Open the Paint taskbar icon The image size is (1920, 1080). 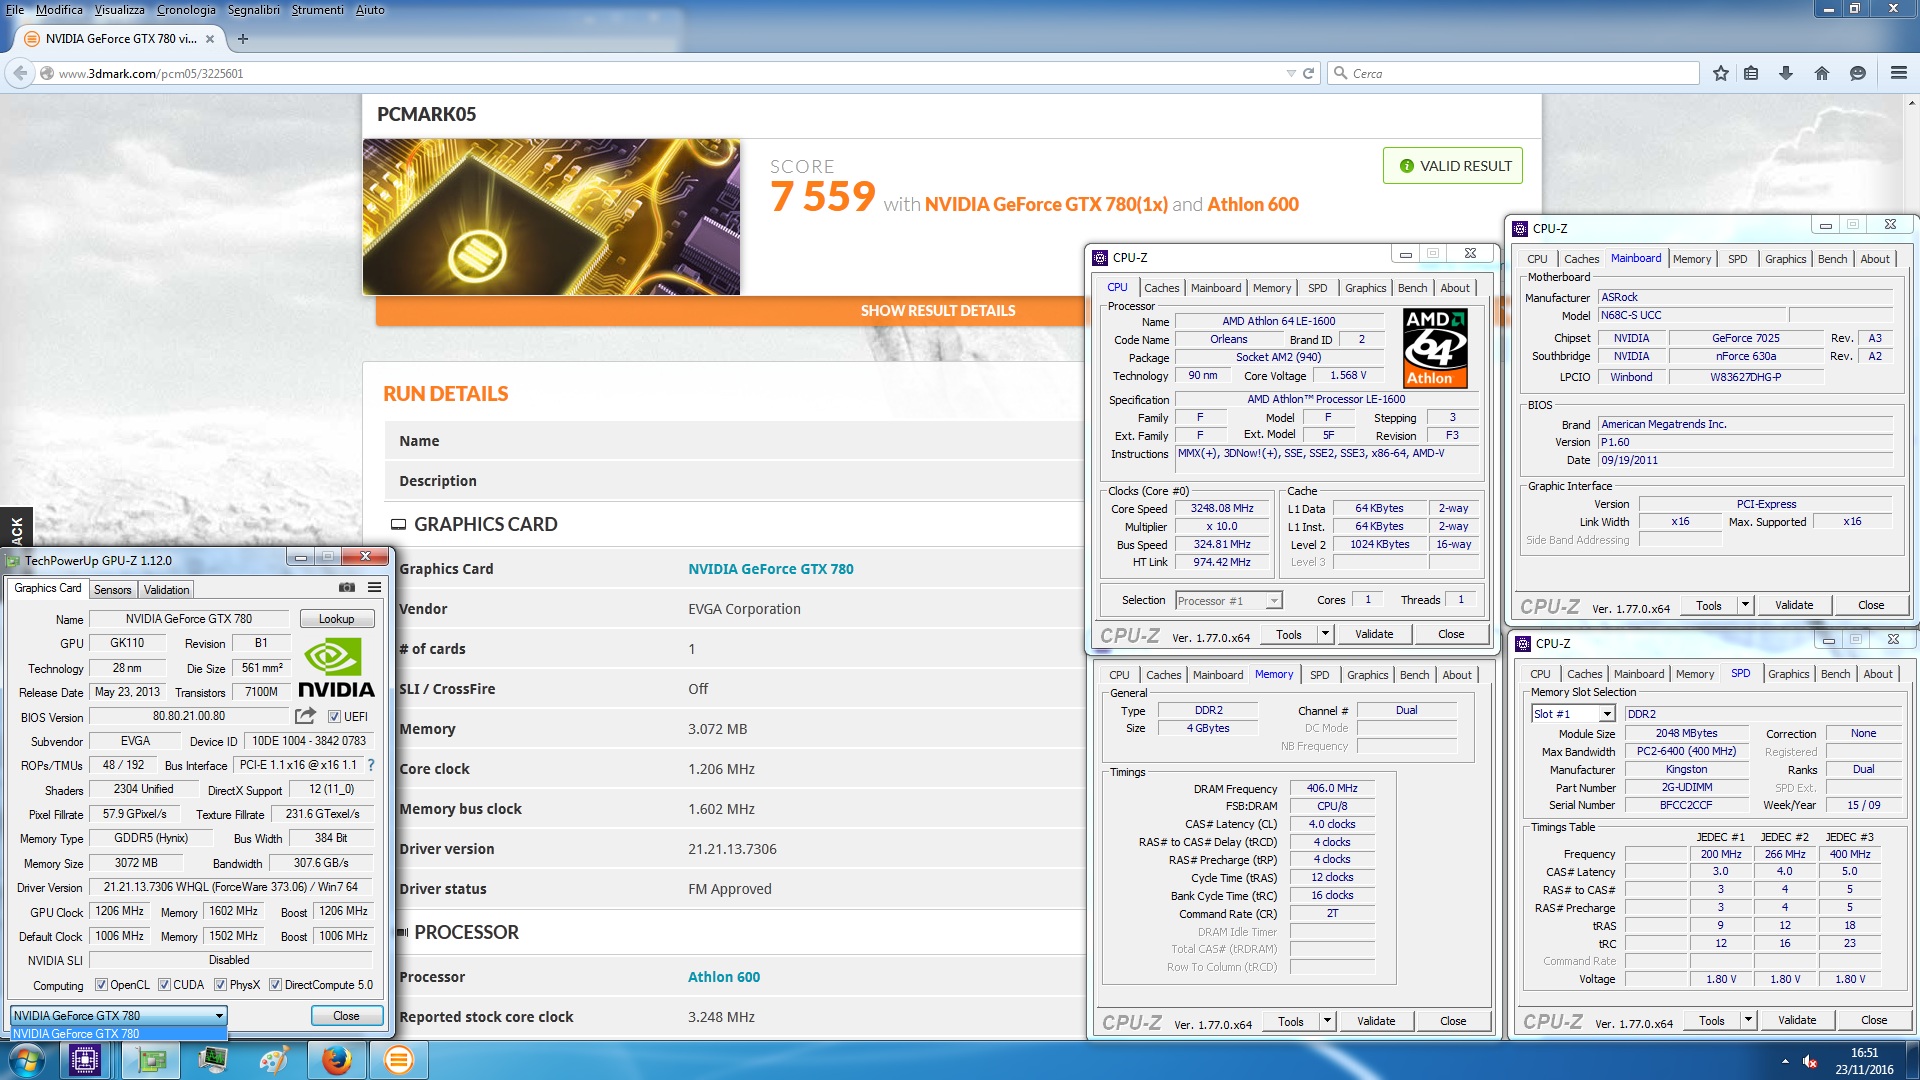pyautogui.click(x=273, y=1060)
